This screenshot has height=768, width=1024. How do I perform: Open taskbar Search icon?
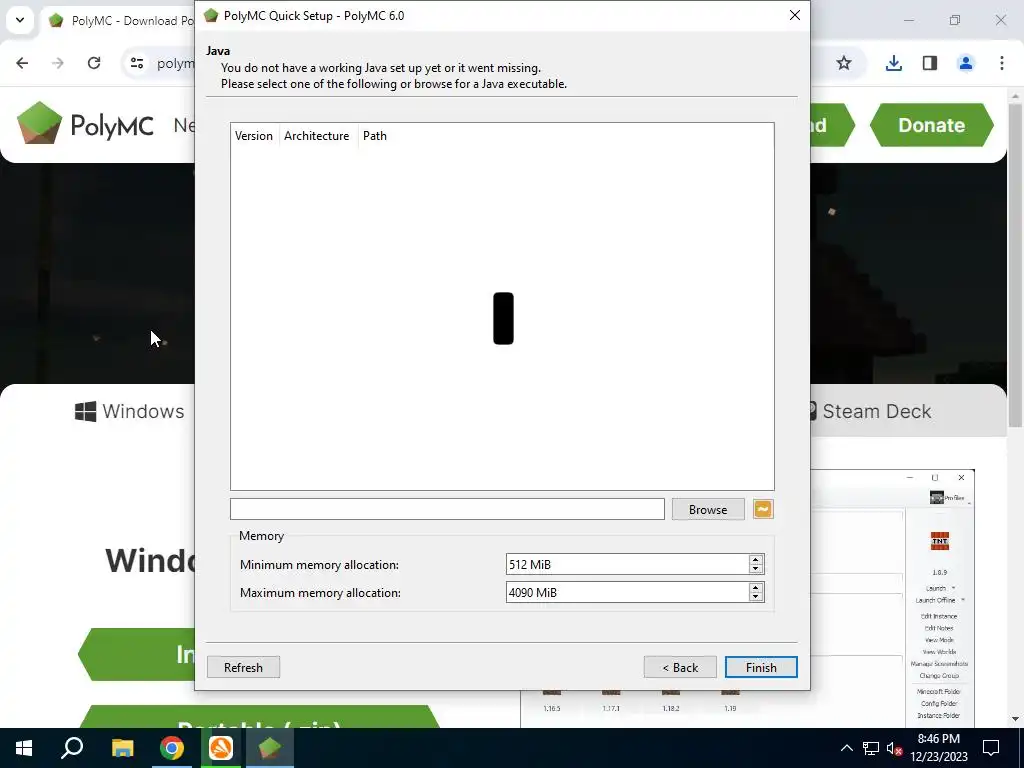tap(72, 748)
